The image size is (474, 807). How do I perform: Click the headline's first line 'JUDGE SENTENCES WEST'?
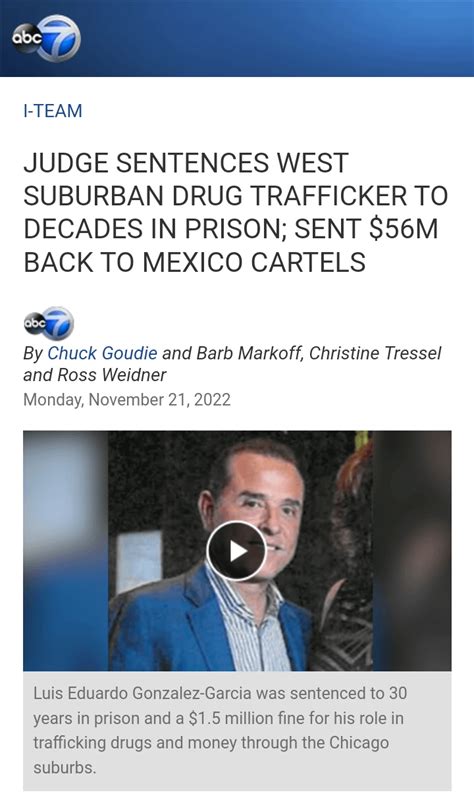pyautogui.click(x=186, y=163)
